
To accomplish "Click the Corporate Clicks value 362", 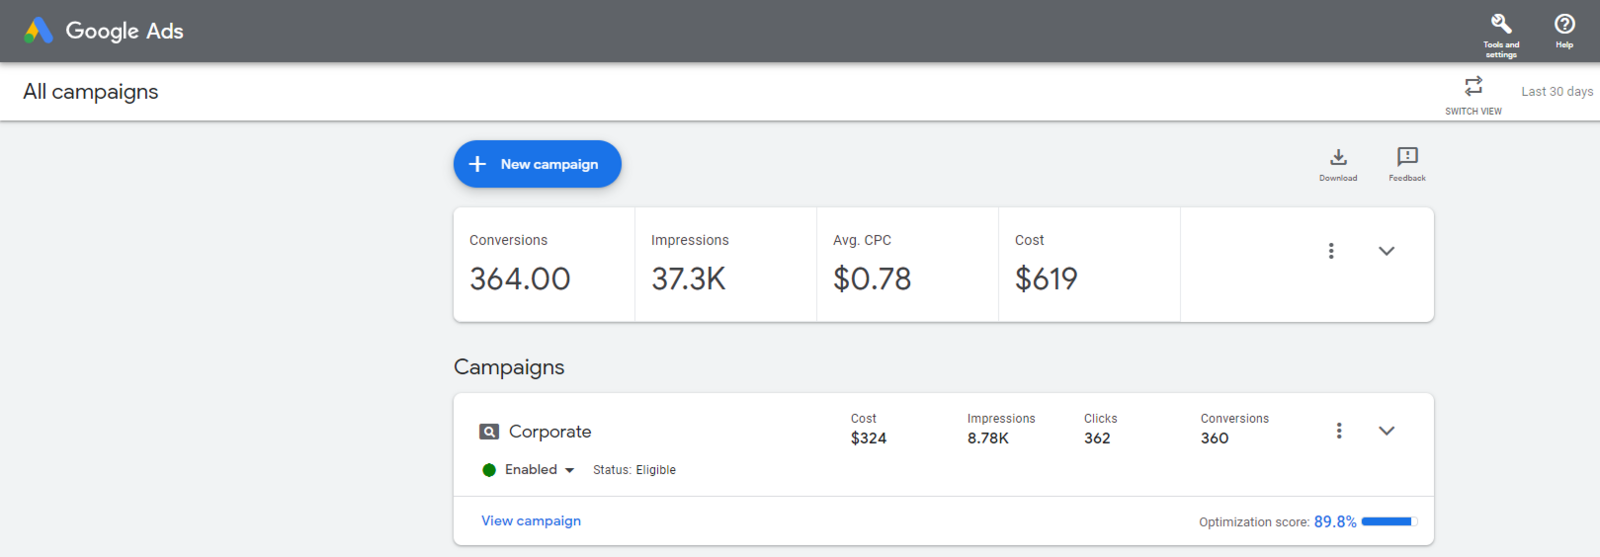I will click(x=1097, y=438).
